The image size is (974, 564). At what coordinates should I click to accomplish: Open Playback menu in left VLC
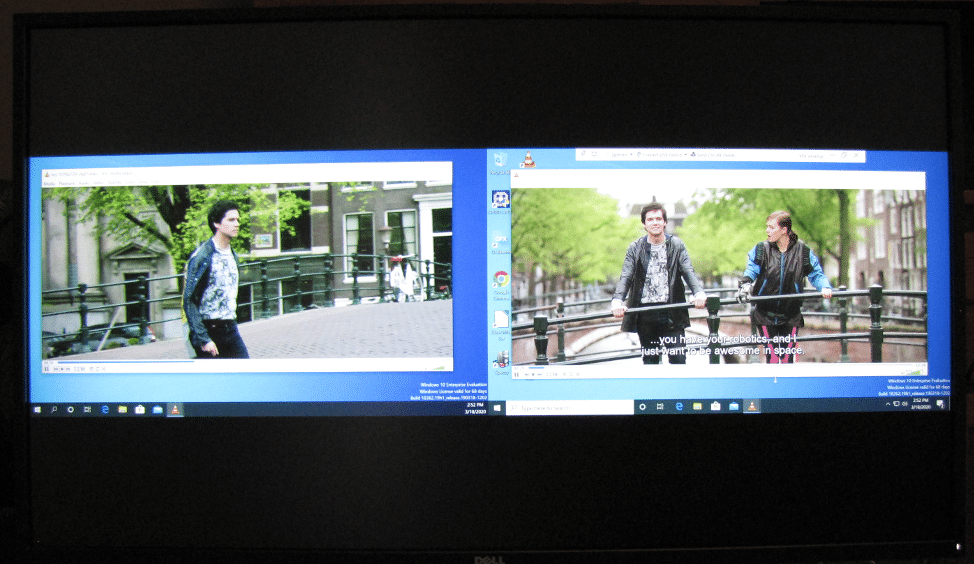click(x=66, y=184)
